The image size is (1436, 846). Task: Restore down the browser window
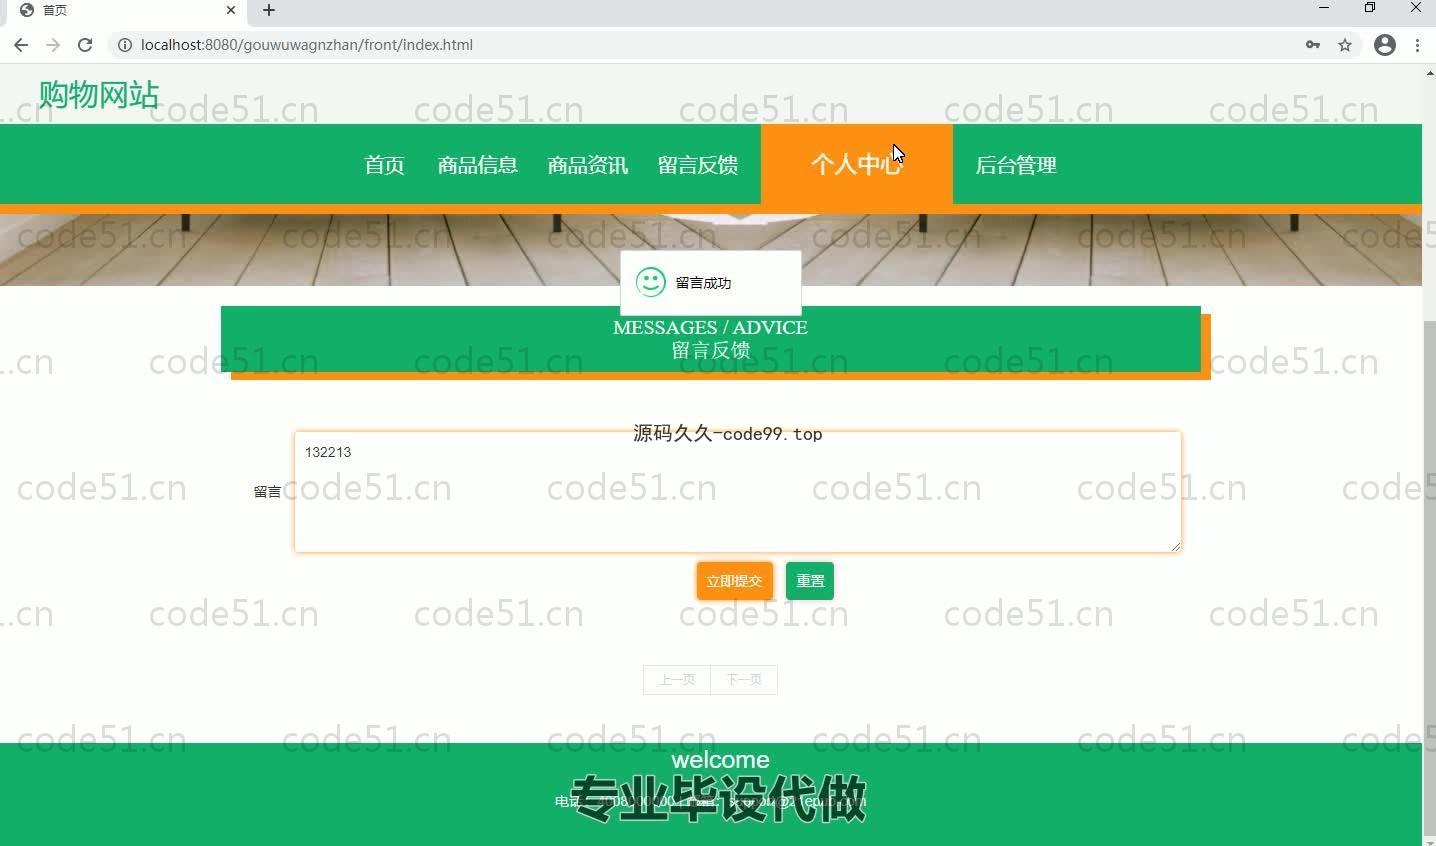point(1370,8)
